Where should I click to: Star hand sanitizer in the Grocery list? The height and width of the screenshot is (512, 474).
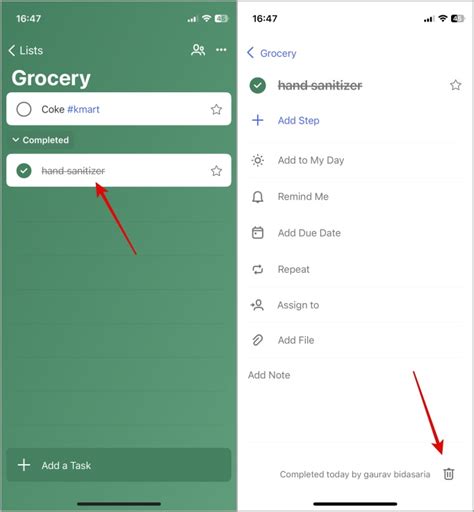[x=216, y=171]
